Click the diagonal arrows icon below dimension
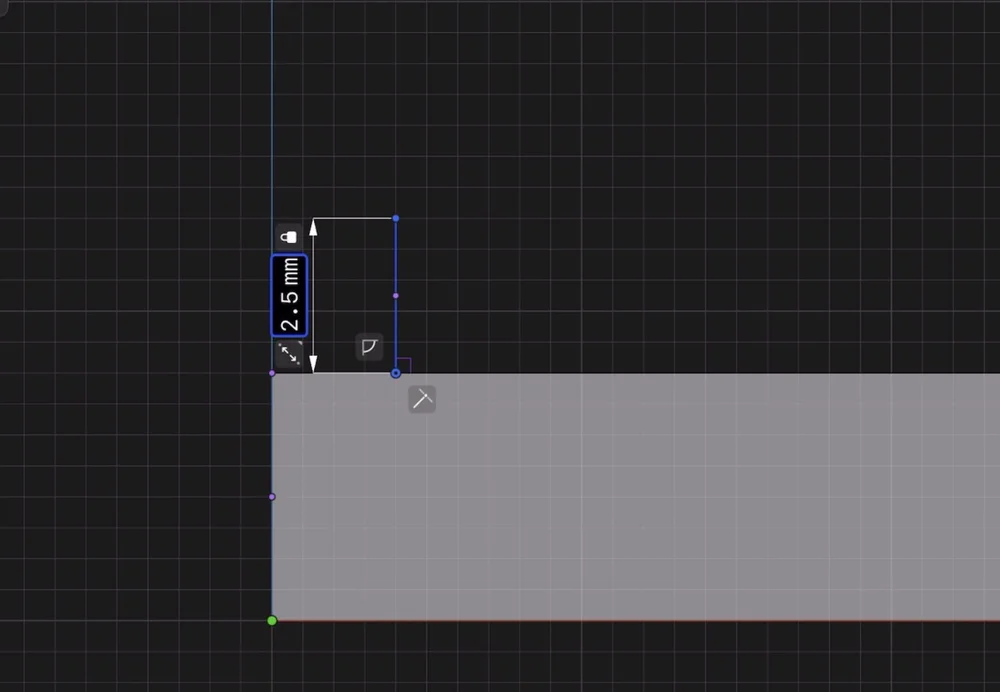The height and width of the screenshot is (692, 1000). (x=290, y=353)
